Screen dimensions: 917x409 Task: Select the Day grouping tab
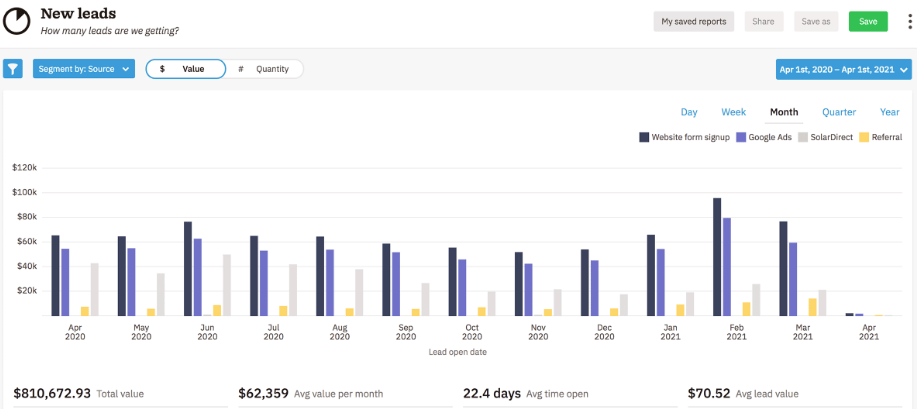click(x=689, y=112)
